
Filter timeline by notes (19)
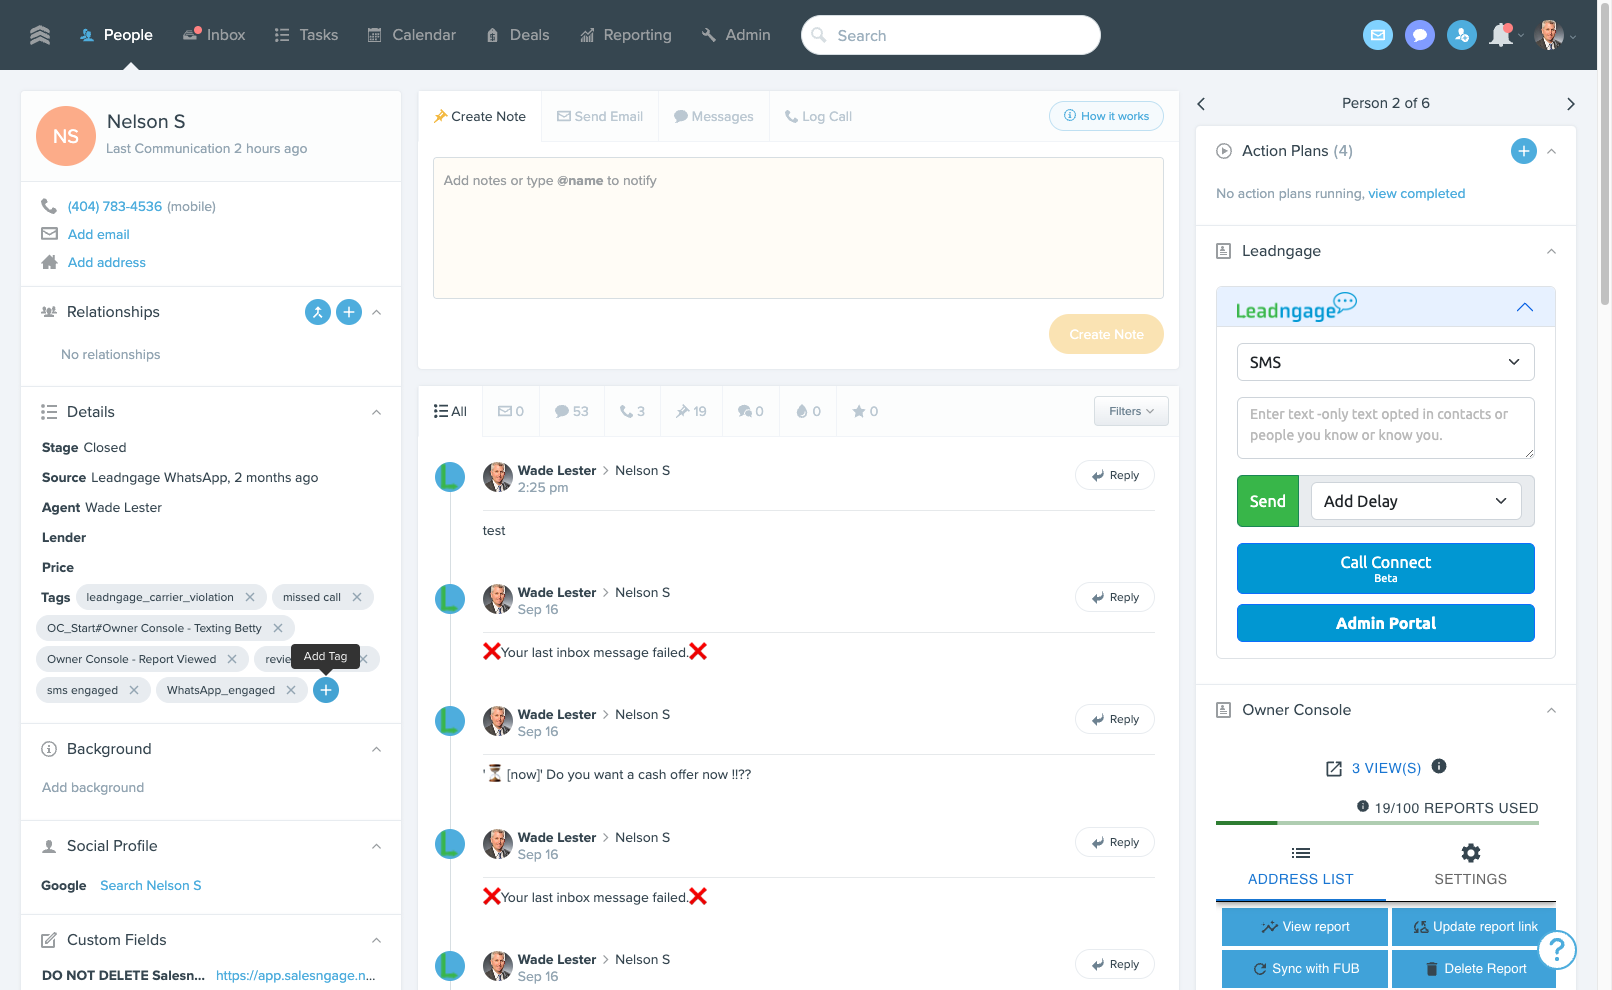coord(691,411)
